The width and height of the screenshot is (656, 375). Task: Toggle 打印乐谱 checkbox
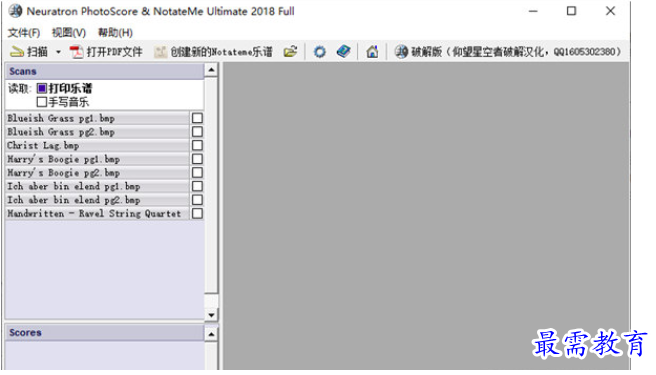pyautogui.click(x=41, y=88)
